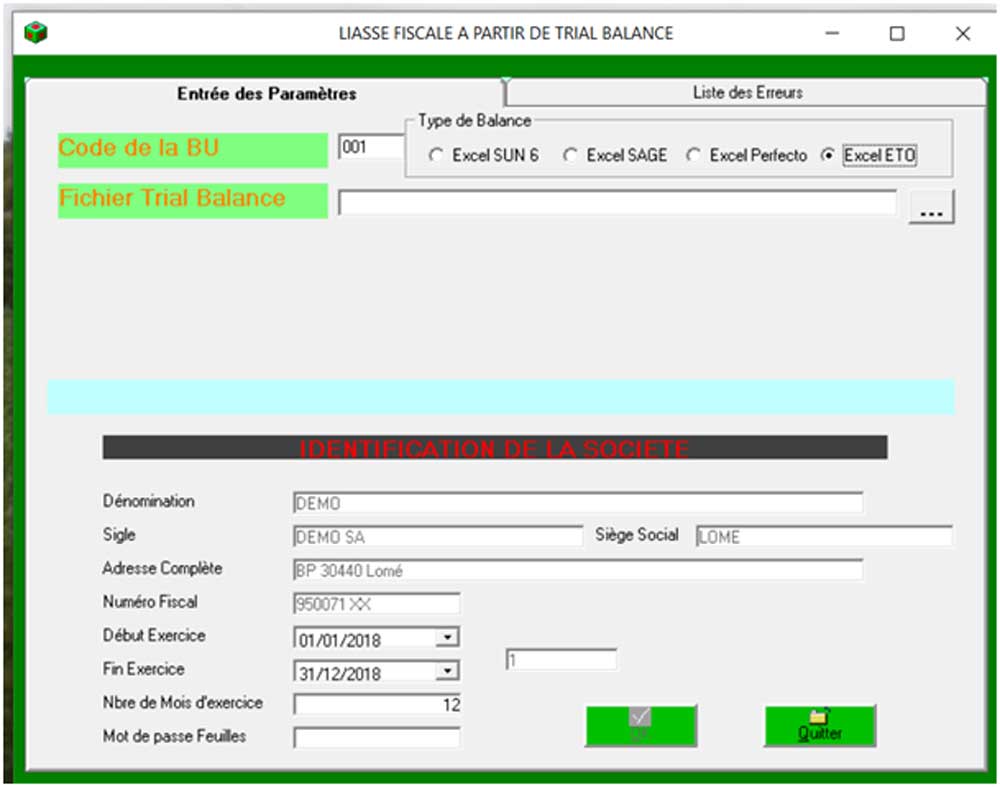
Task: Click the Dénomination text field
Action: click(577, 503)
